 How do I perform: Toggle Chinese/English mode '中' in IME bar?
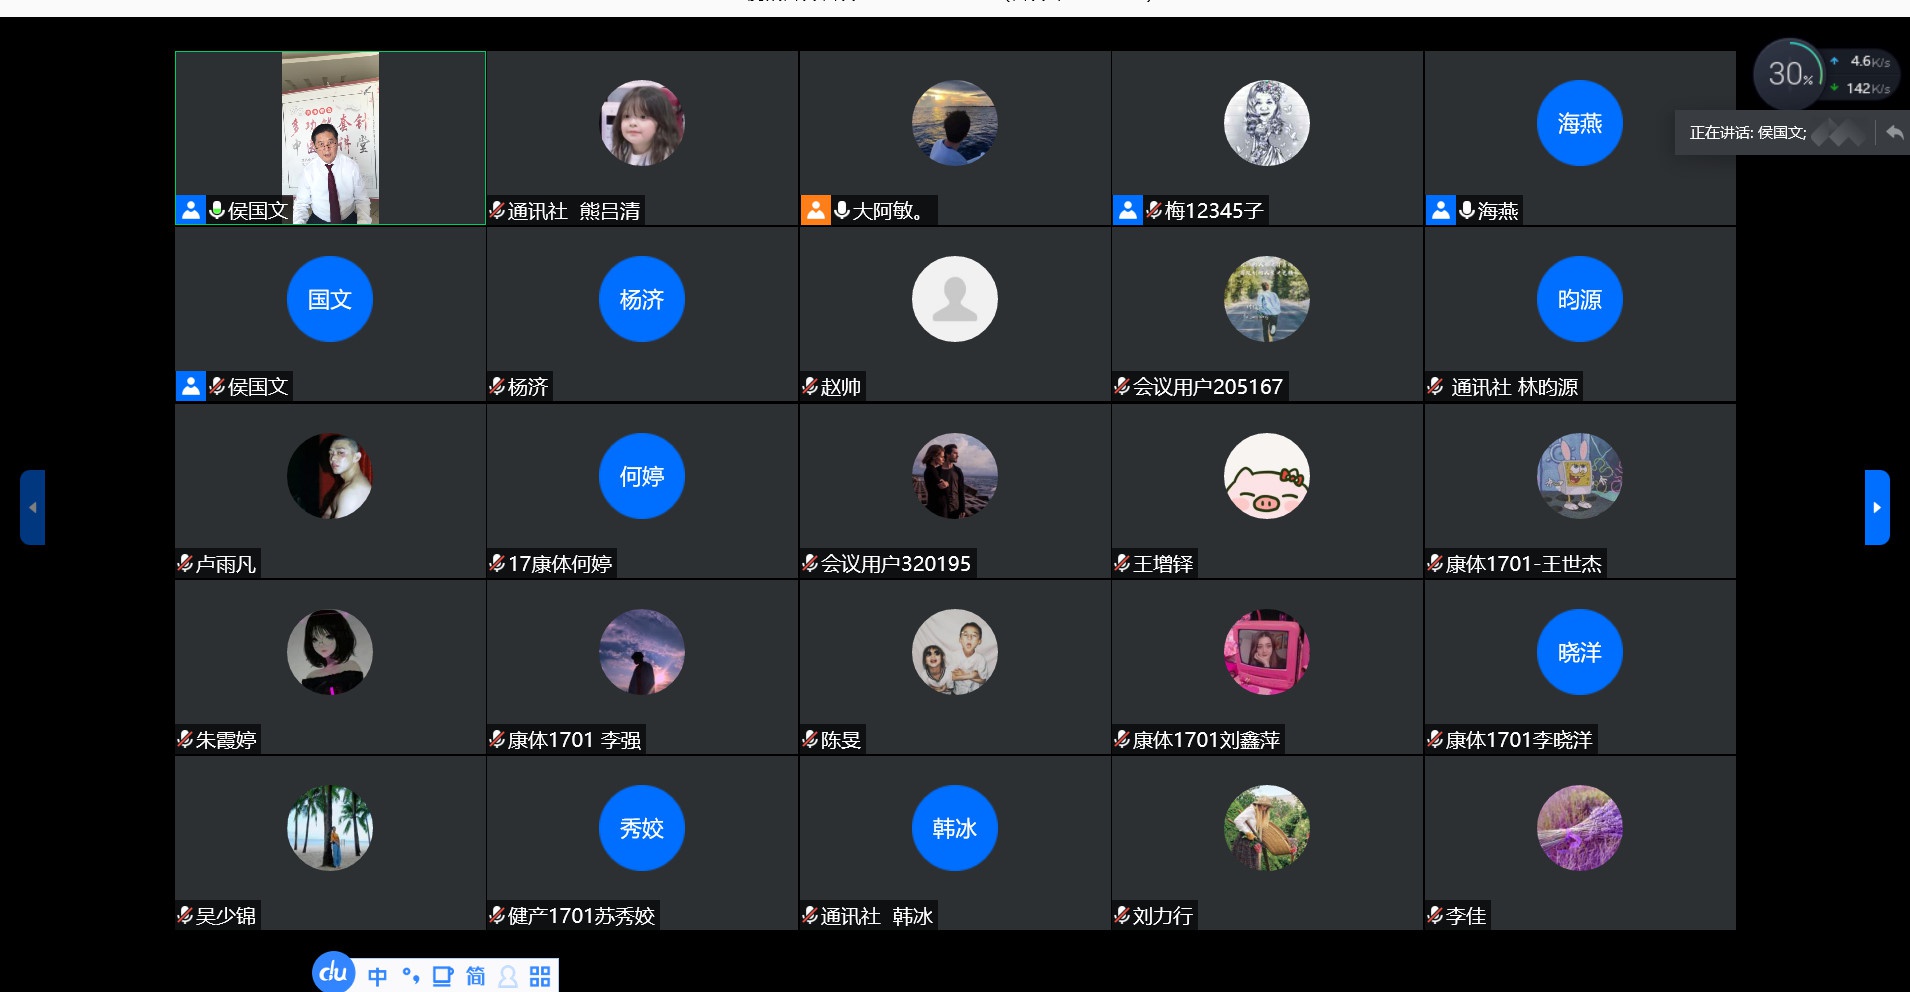[377, 976]
